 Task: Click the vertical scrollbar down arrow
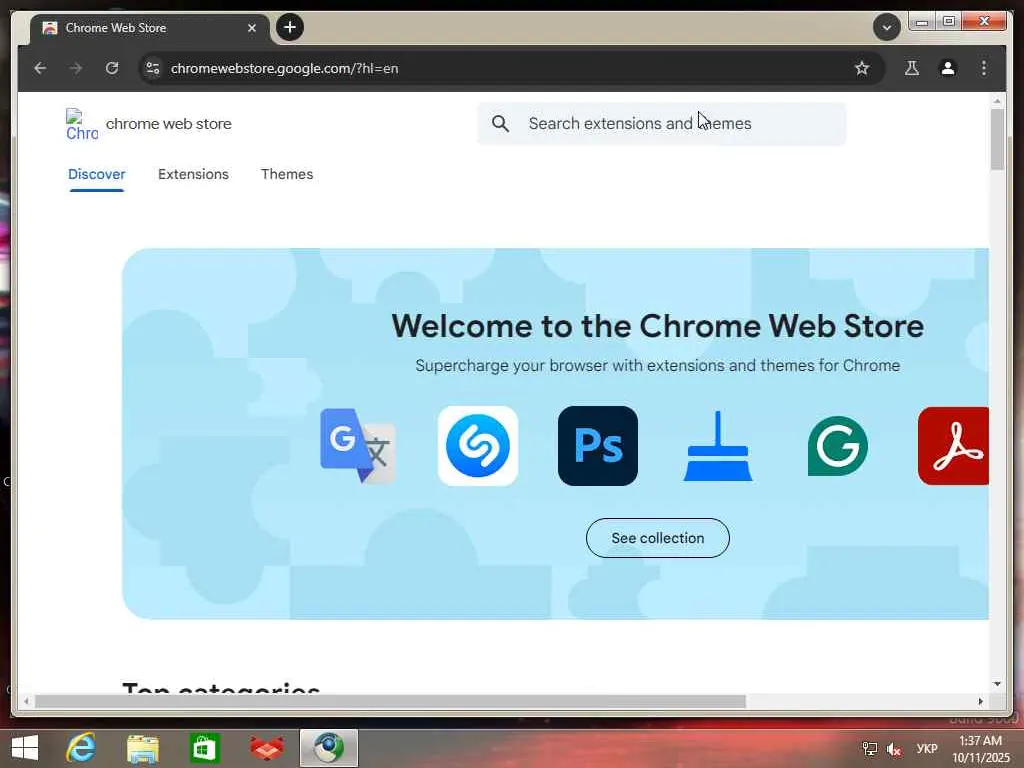point(997,684)
